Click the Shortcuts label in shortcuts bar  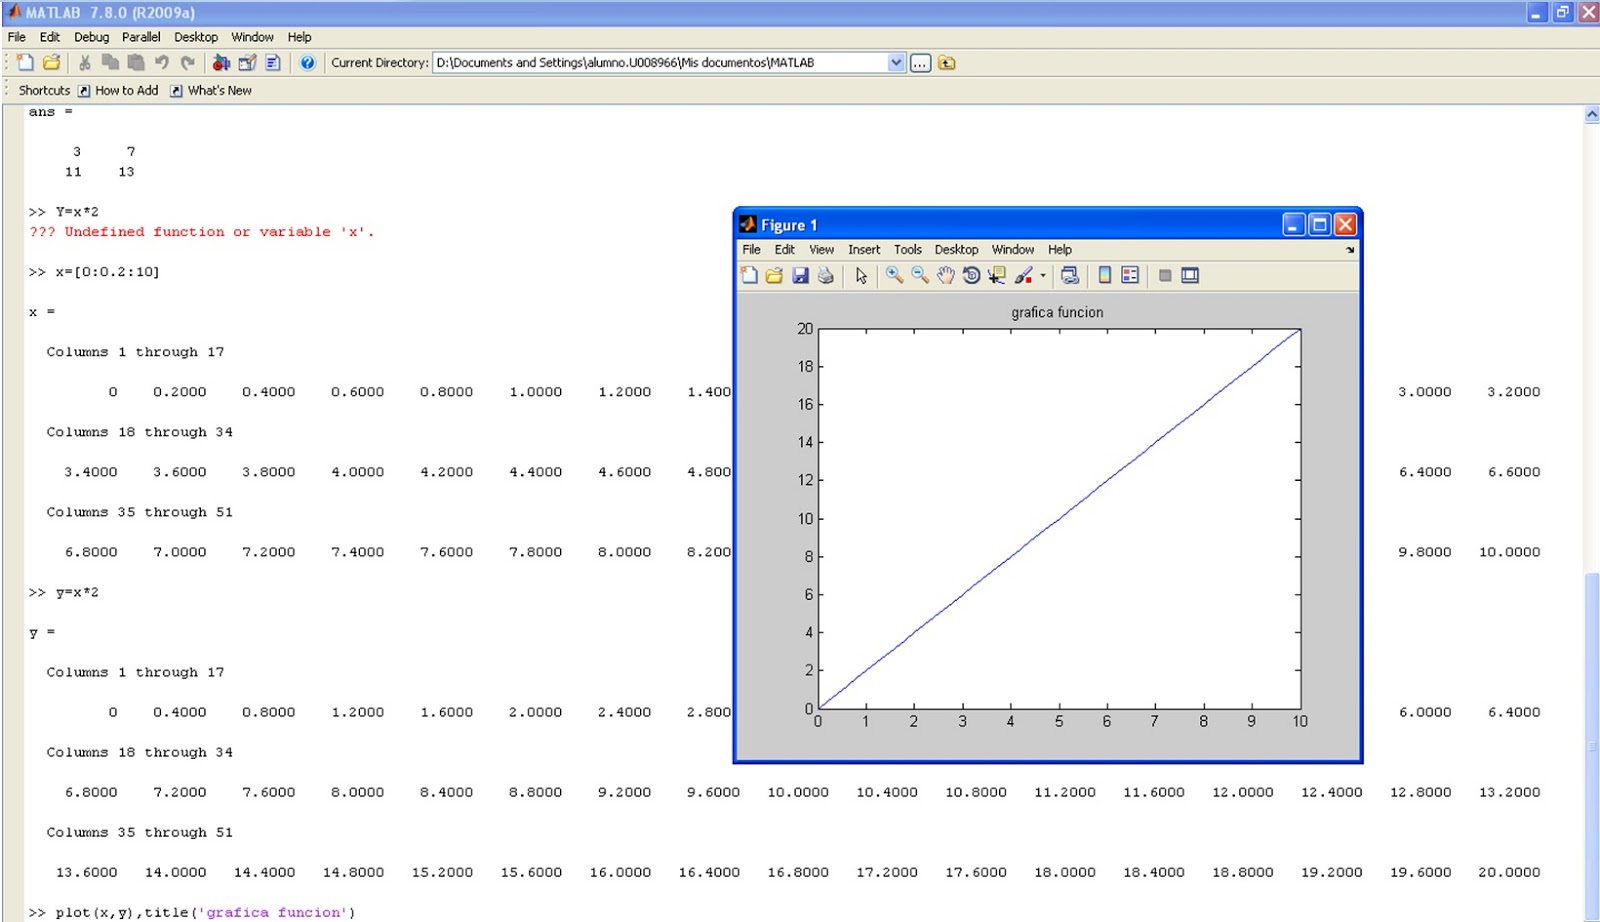(44, 90)
